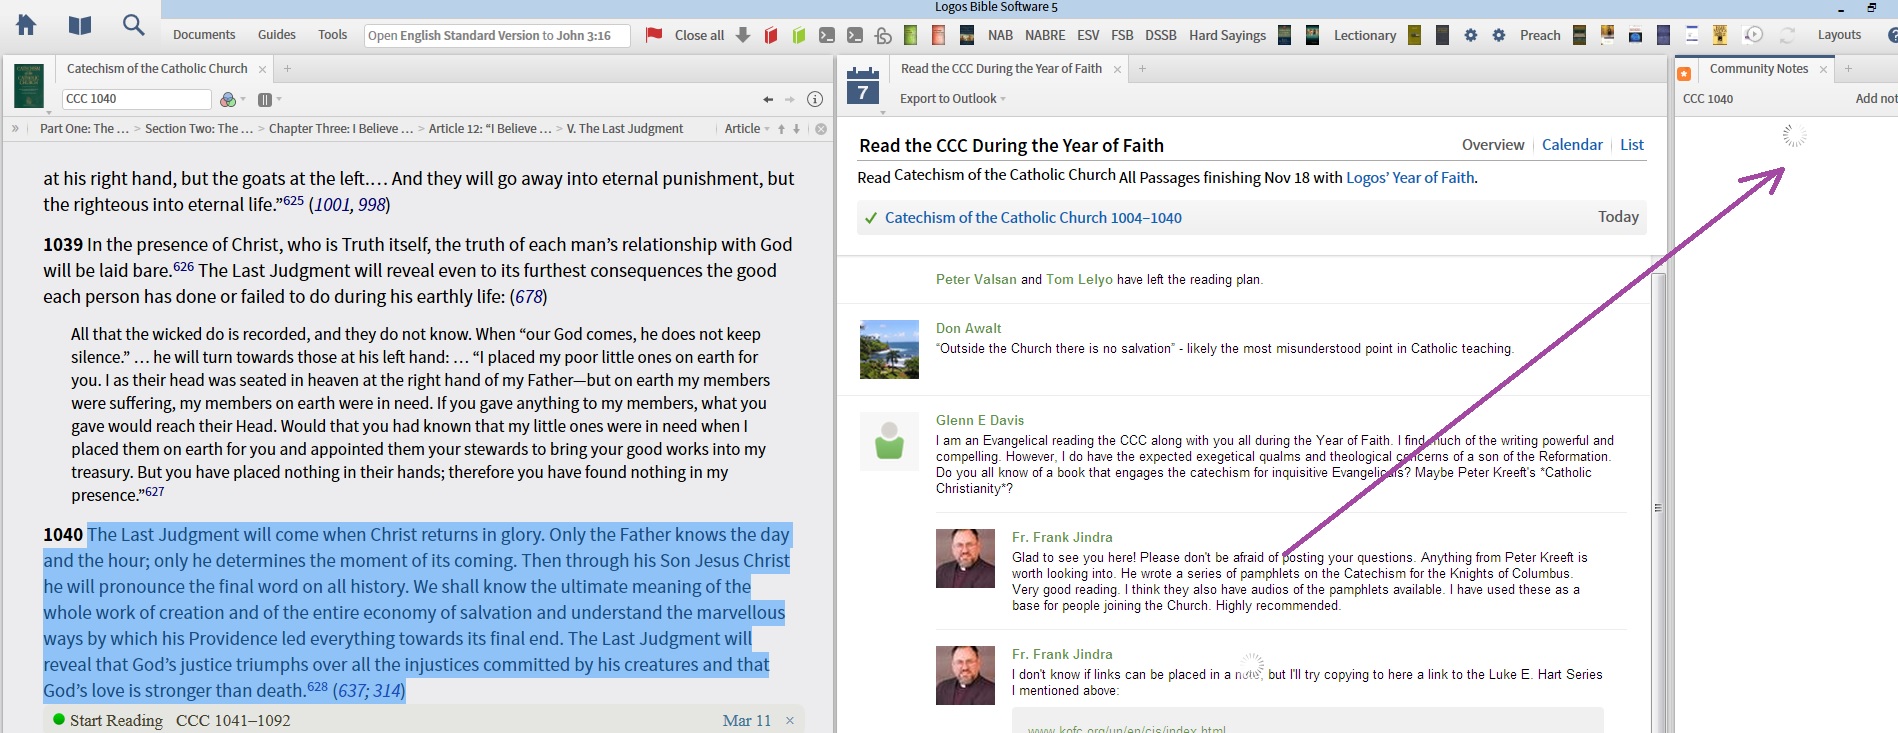Open the yellow book cover shortcut after Lectionary
Image resolution: width=1898 pixels, height=733 pixels.
click(x=1415, y=35)
